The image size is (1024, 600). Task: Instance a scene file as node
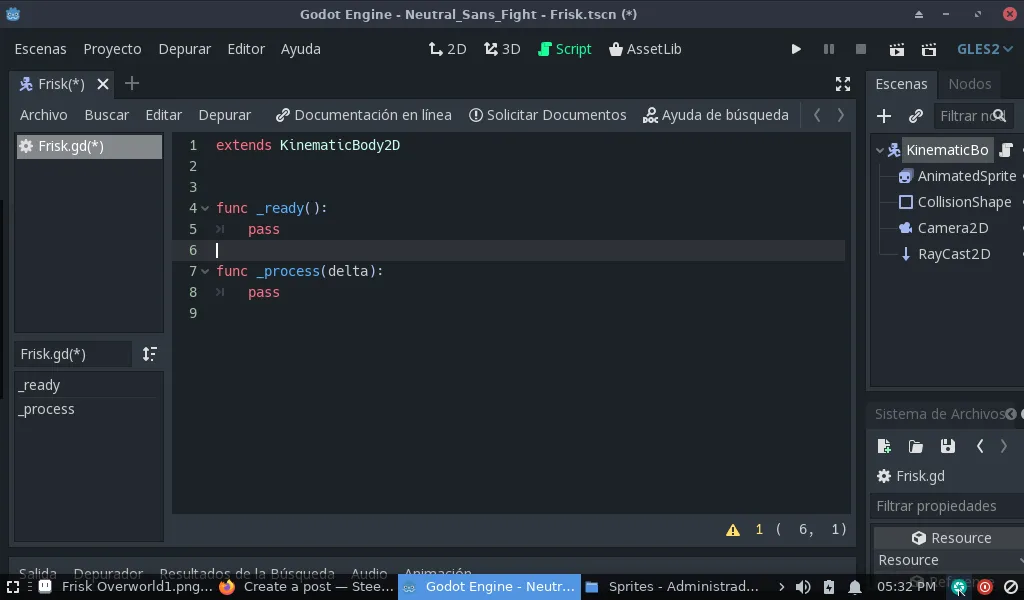pos(916,116)
